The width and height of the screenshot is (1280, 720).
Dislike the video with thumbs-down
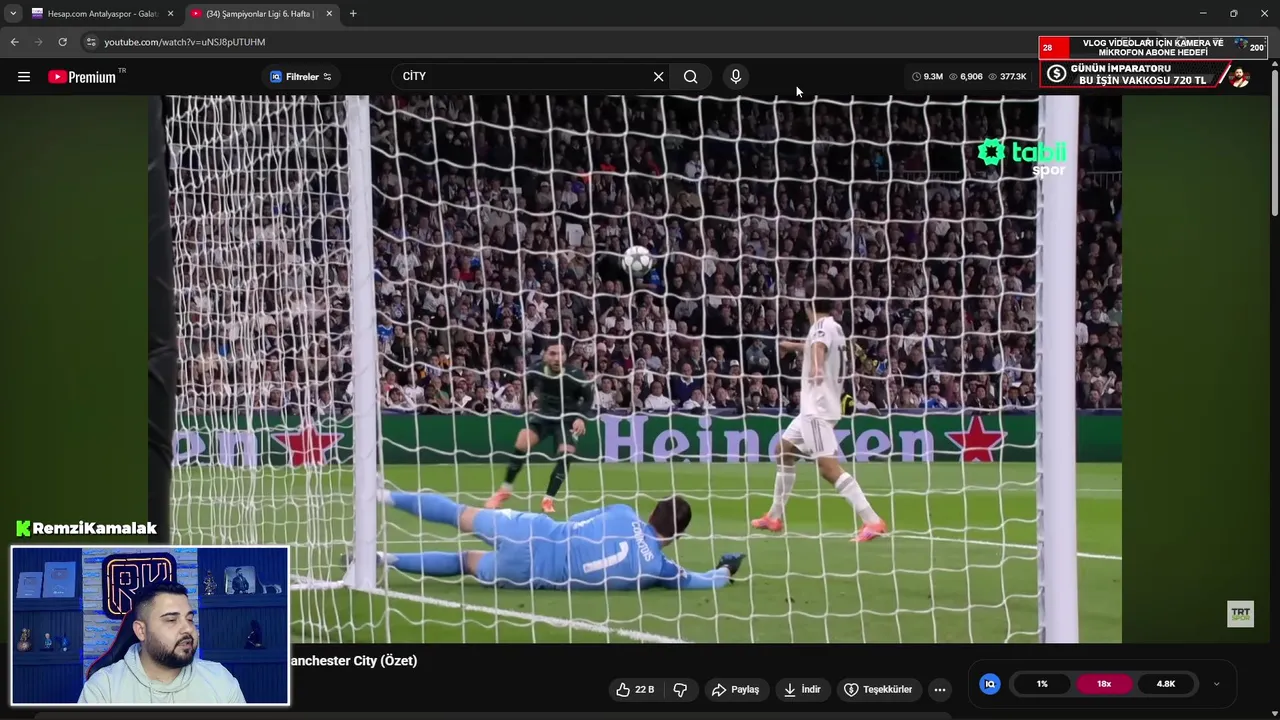tap(680, 690)
